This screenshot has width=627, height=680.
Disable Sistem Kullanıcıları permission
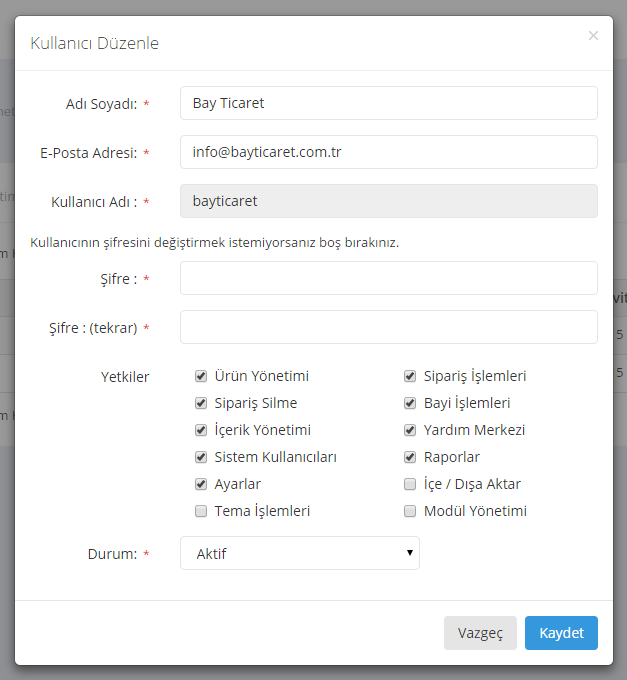tap(201, 458)
